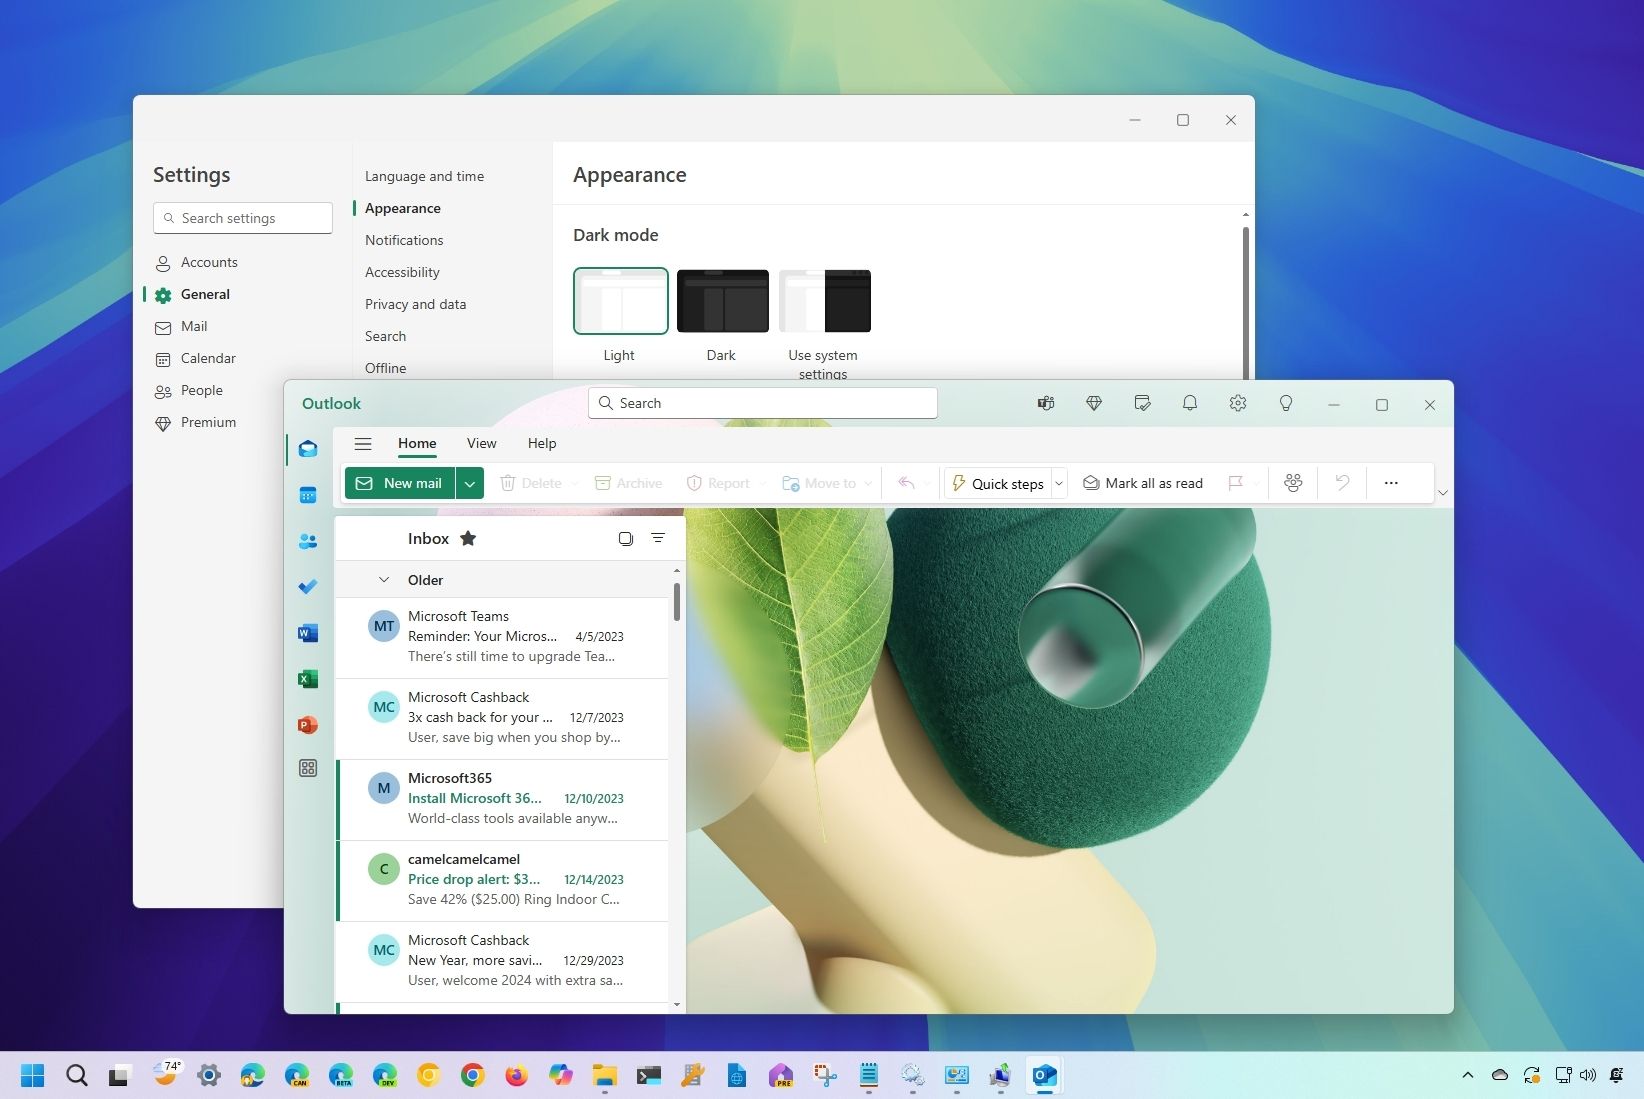Screen dimensions: 1644x1099
Task: Launch Word from the Outlook sidebar
Action: pyautogui.click(x=307, y=632)
